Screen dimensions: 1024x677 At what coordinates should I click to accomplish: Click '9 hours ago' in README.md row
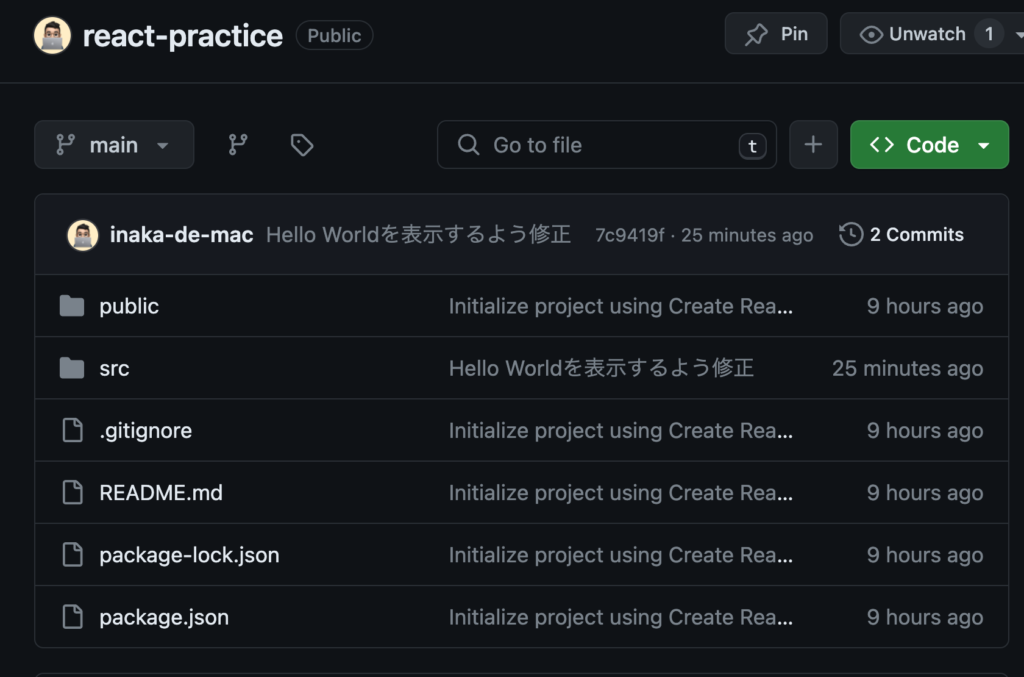(x=925, y=493)
